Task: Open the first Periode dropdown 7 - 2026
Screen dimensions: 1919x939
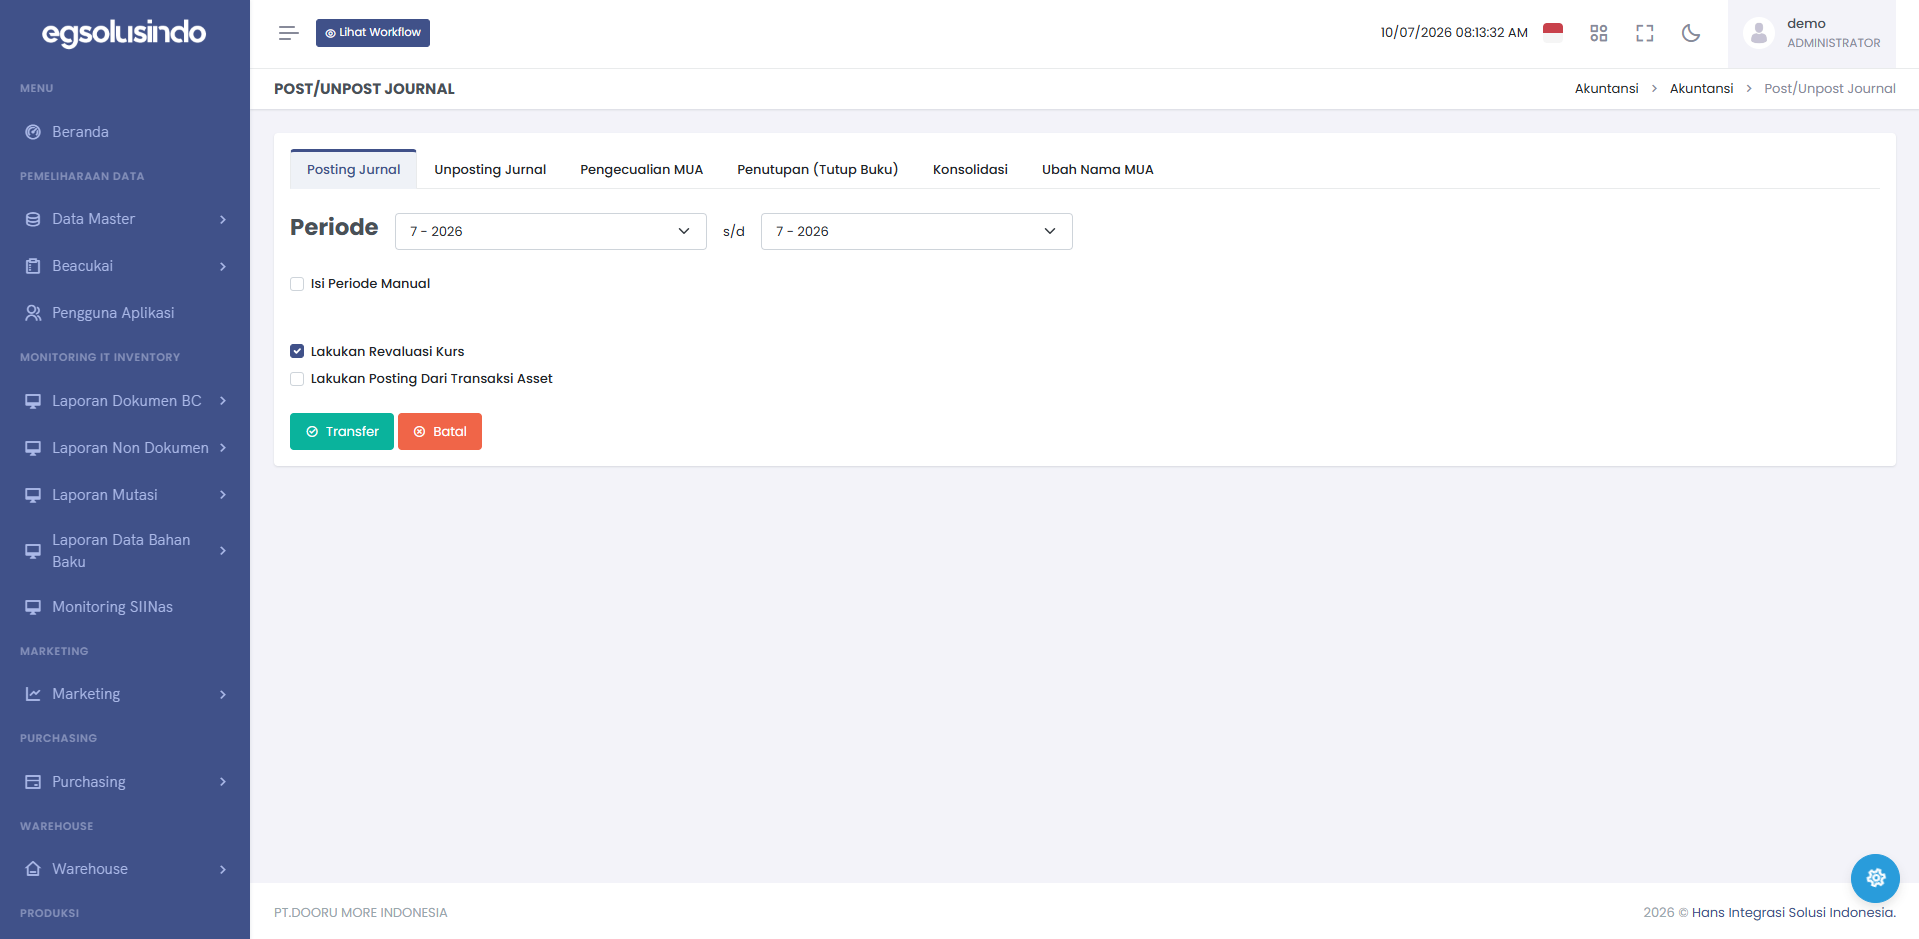Action: (551, 231)
